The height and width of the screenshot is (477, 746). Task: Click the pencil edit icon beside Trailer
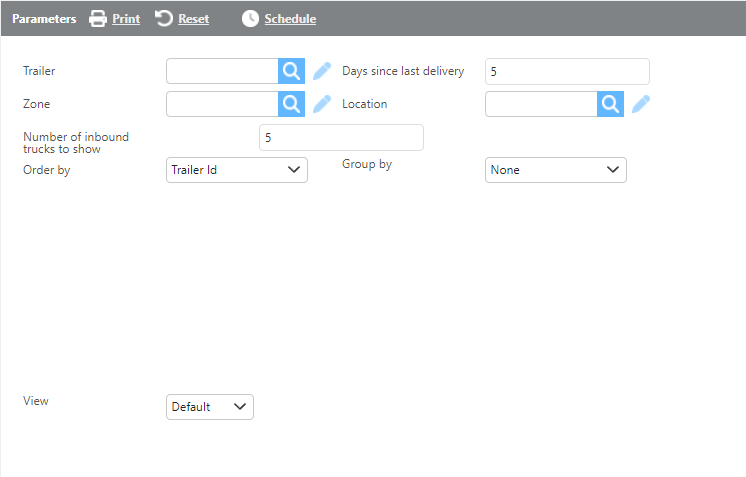click(x=322, y=71)
